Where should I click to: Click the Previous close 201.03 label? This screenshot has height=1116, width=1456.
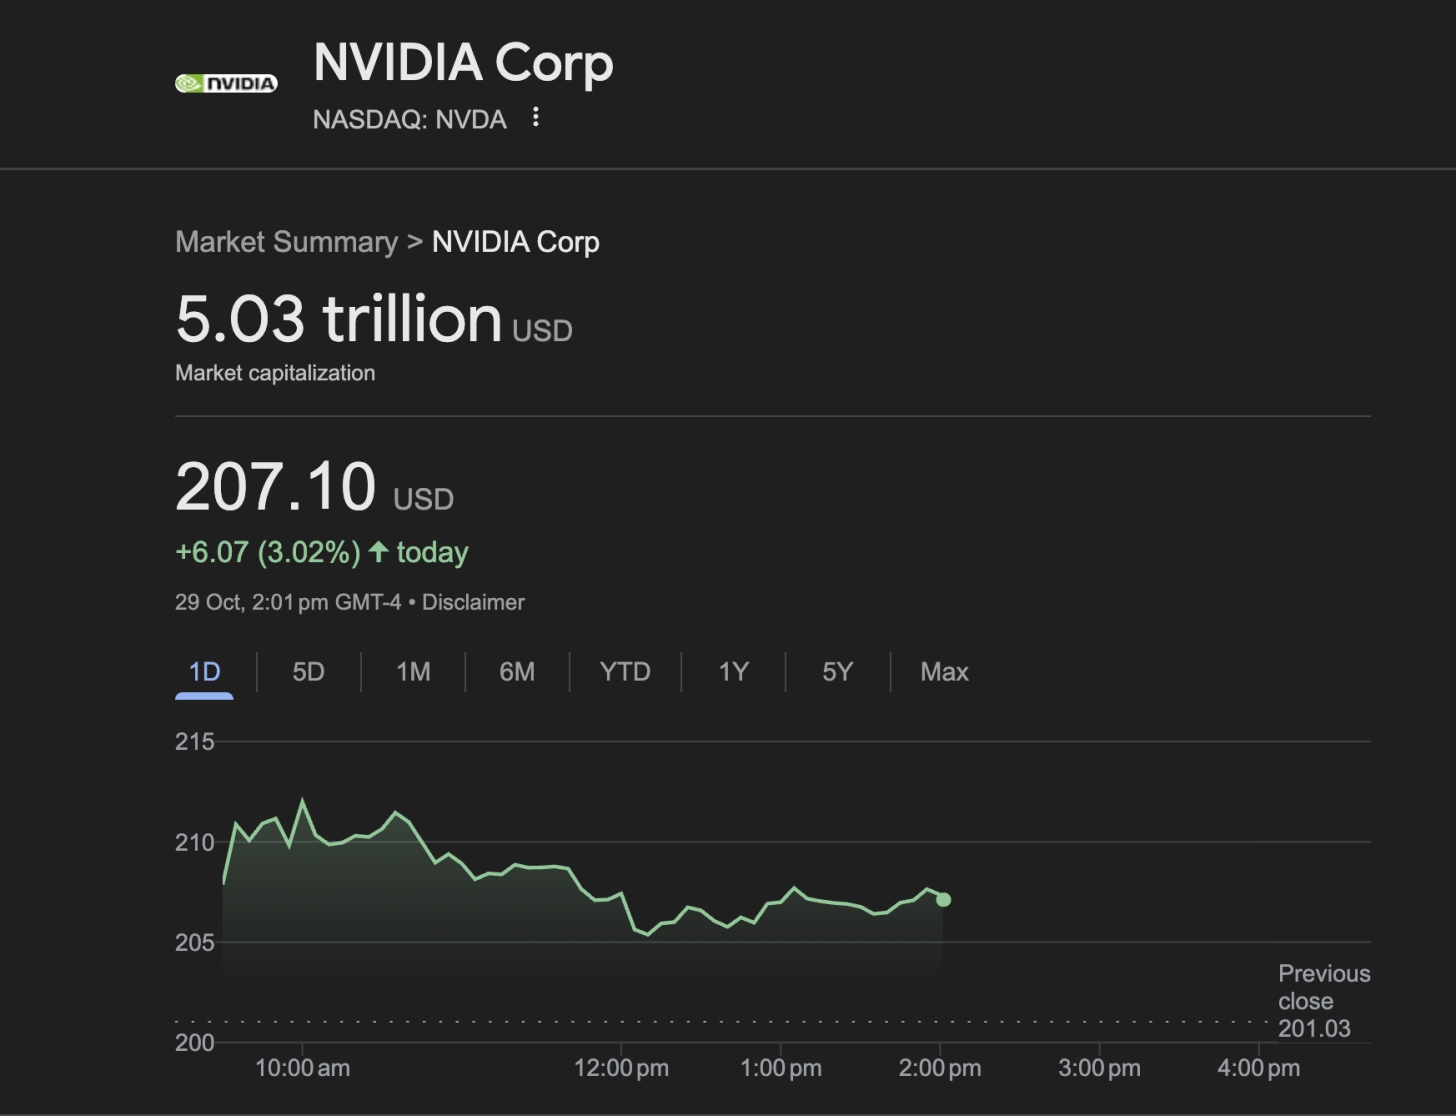click(1322, 1000)
